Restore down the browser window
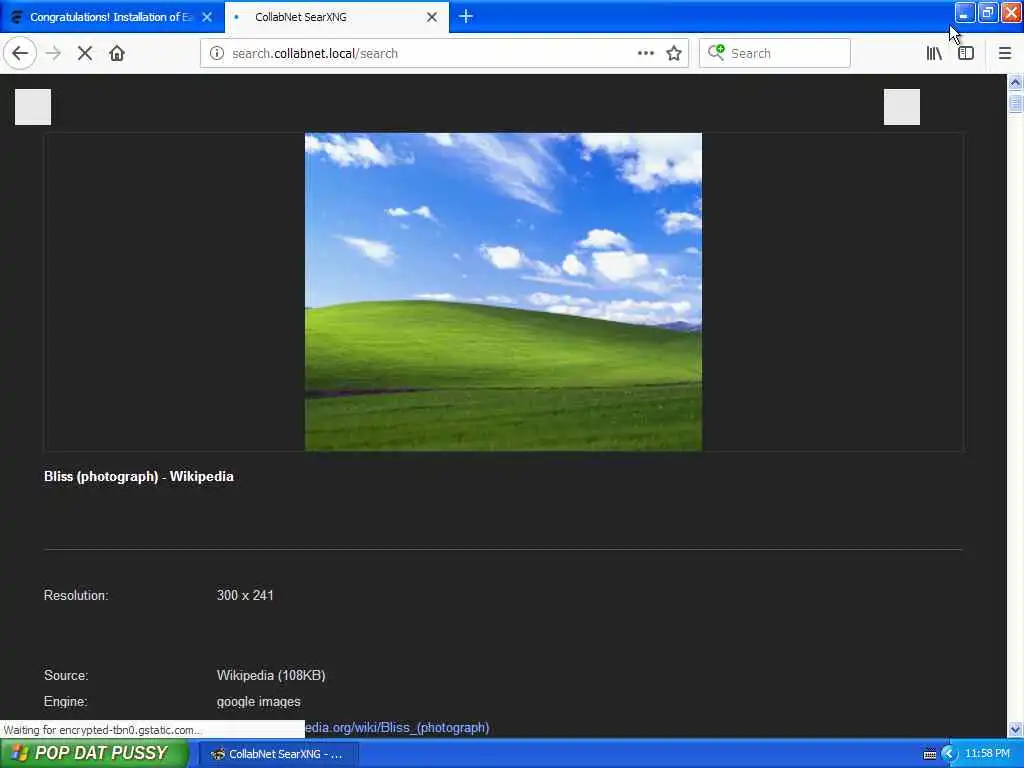Image resolution: width=1024 pixels, height=768 pixels. coord(988,12)
